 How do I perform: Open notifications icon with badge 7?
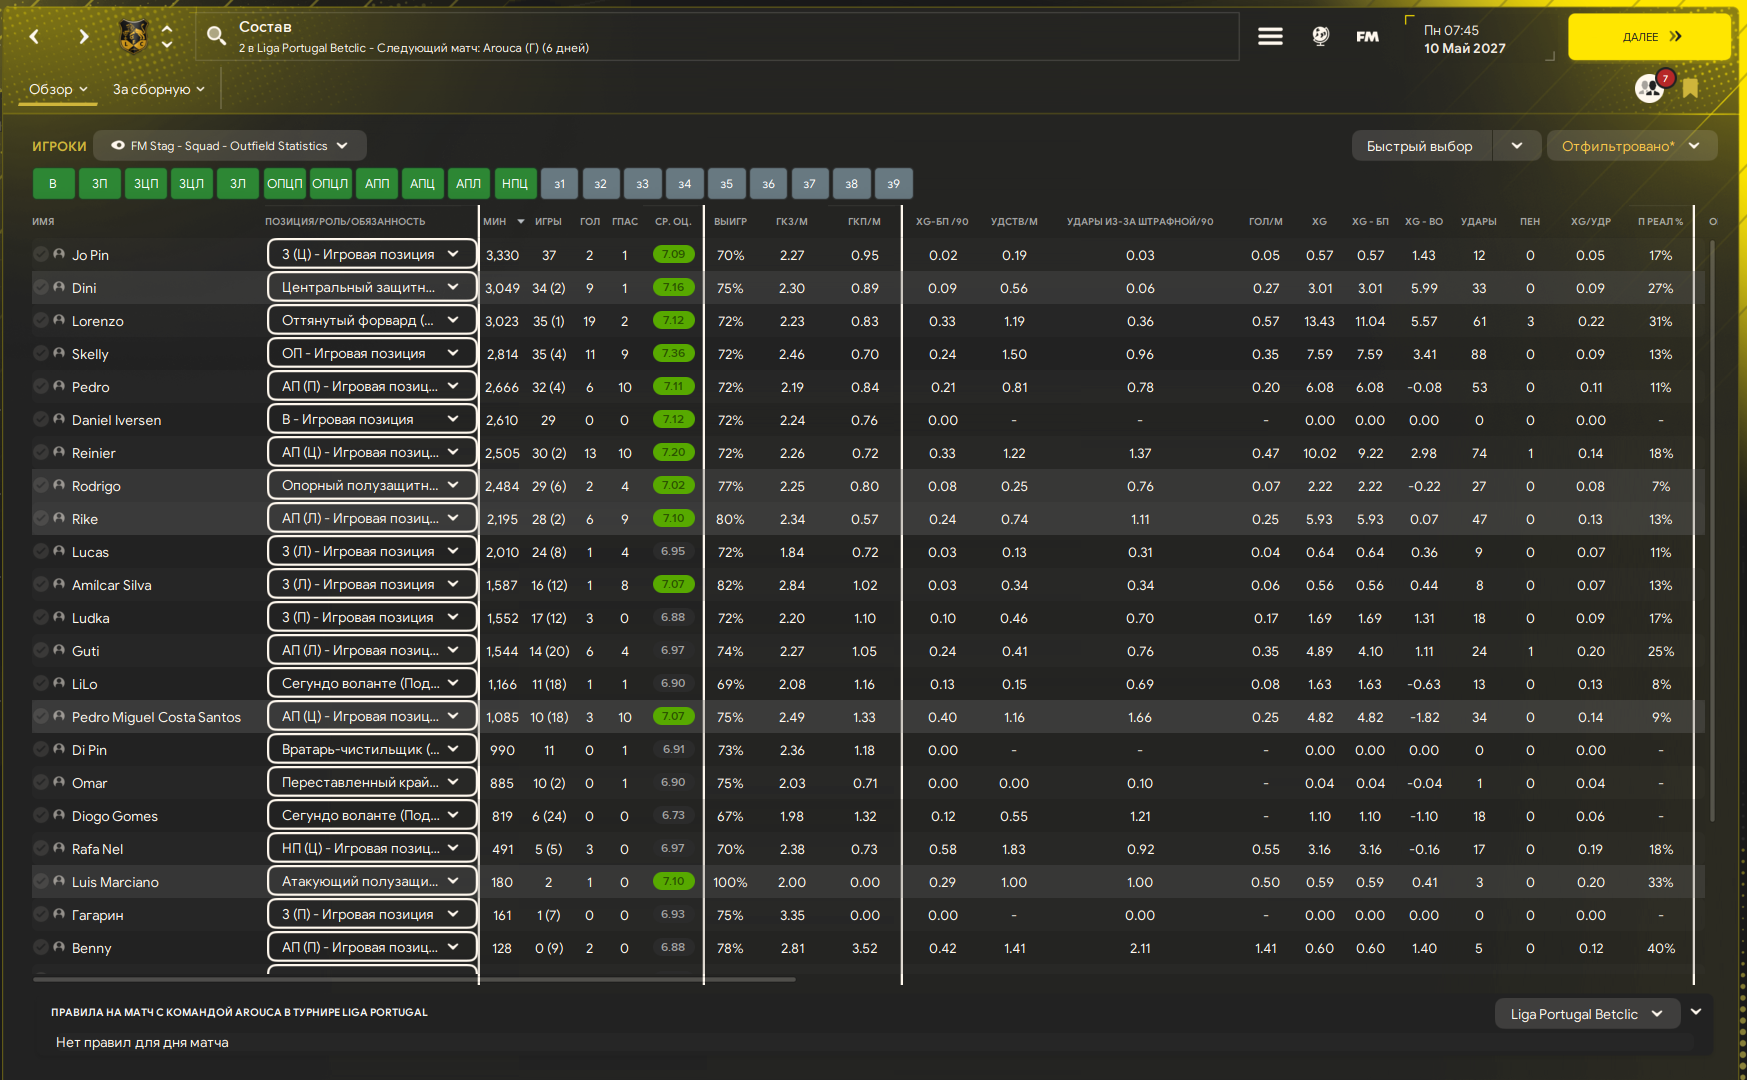[x=1650, y=88]
